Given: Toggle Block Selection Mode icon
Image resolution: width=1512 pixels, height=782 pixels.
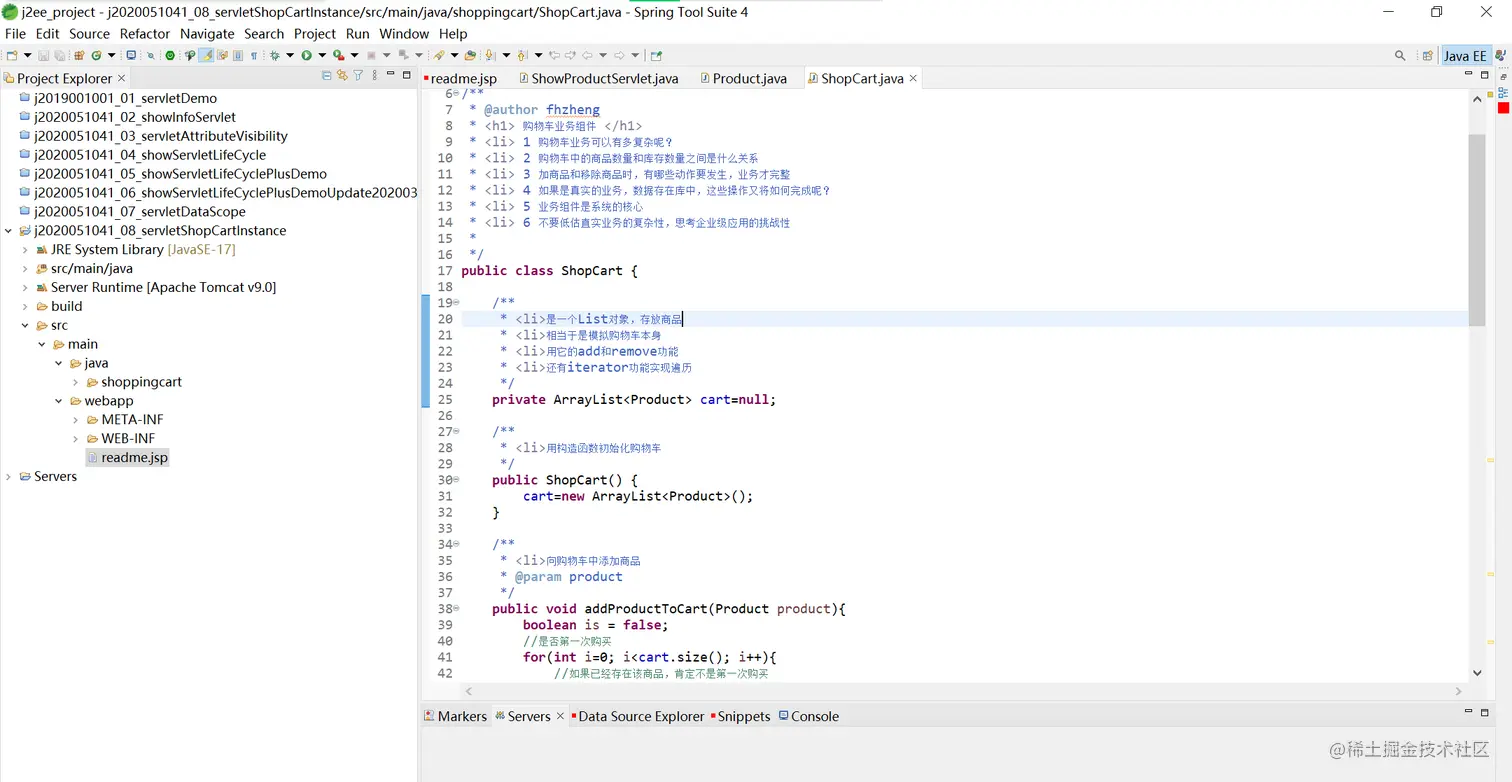Looking at the screenshot, I should tap(238, 55).
